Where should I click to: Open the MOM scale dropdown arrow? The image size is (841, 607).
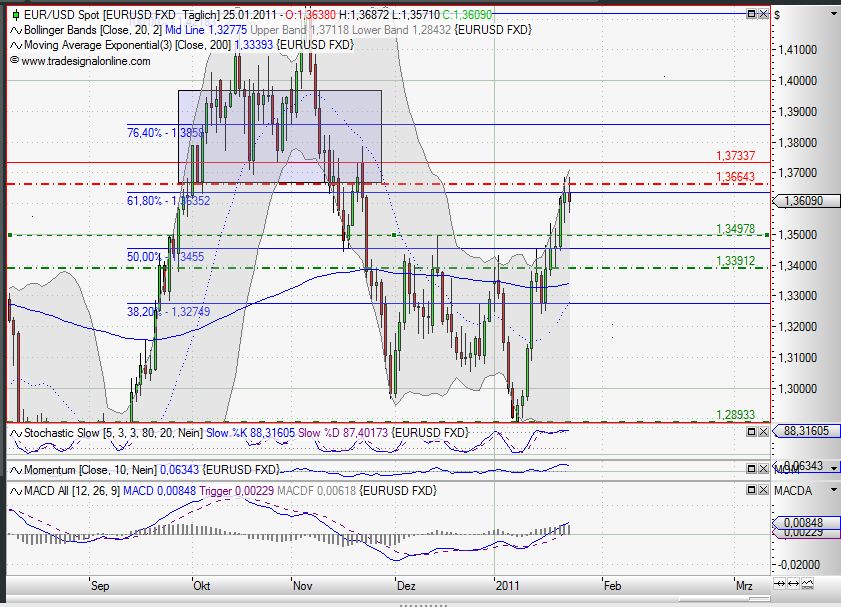point(832,466)
